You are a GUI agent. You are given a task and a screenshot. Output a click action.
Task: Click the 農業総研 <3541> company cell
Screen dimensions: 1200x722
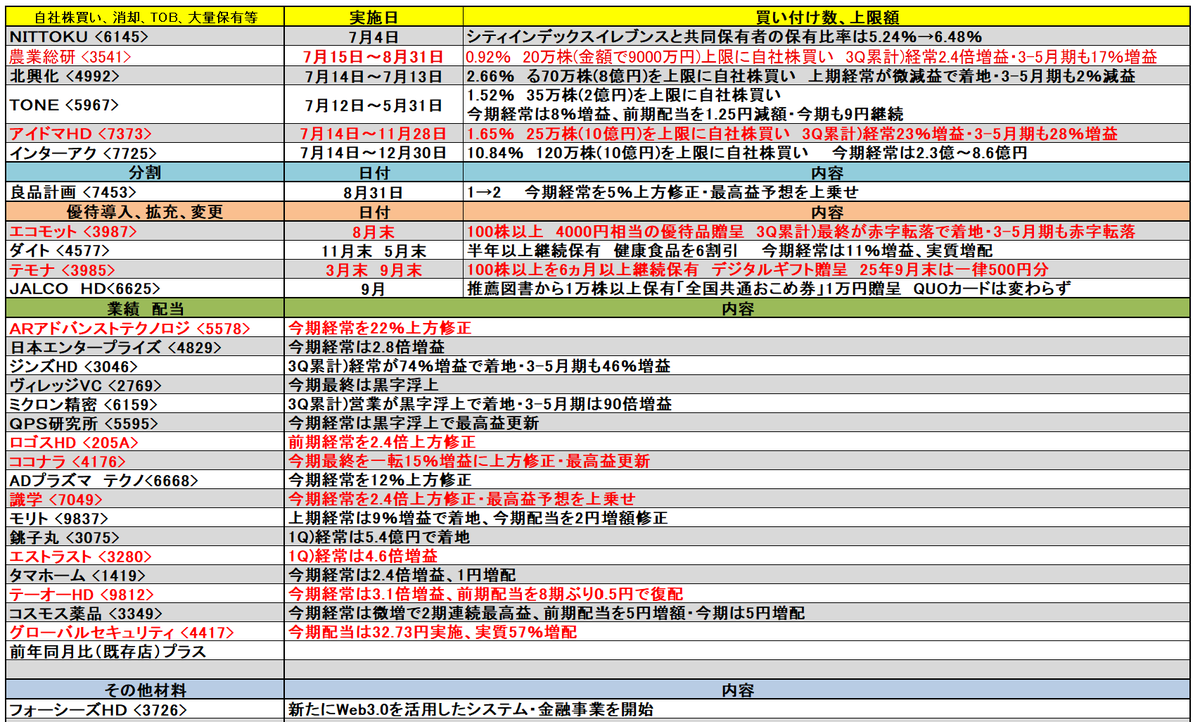click(x=144, y=56)
